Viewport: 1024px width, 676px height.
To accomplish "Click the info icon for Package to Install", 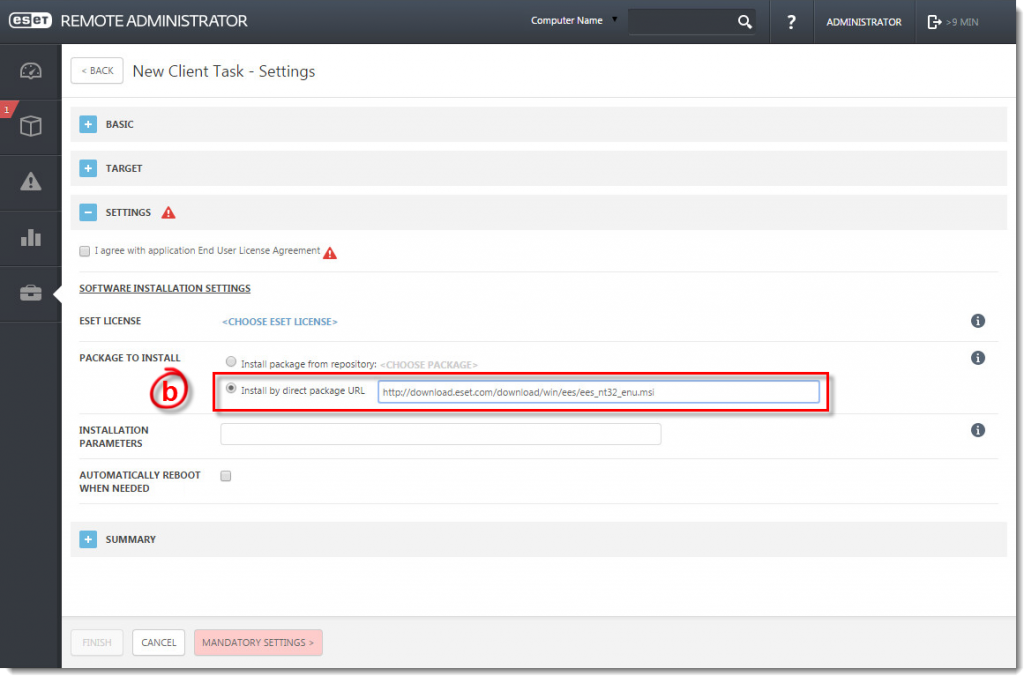I will click(x=977, y=358).
